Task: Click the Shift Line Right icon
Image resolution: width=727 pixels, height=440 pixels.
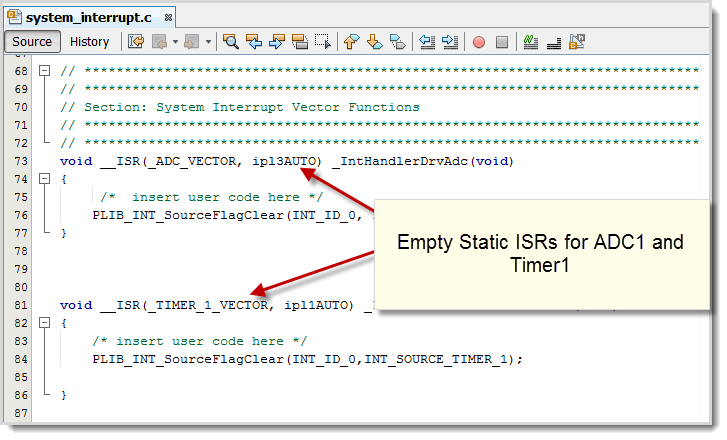Action: coord(450,42)
